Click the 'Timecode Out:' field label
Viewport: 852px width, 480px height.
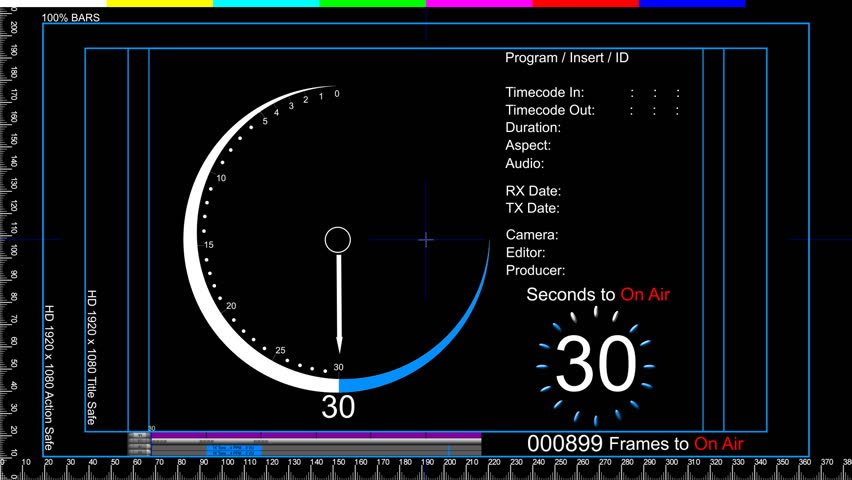pyautogui.click(x=550, y=110)
